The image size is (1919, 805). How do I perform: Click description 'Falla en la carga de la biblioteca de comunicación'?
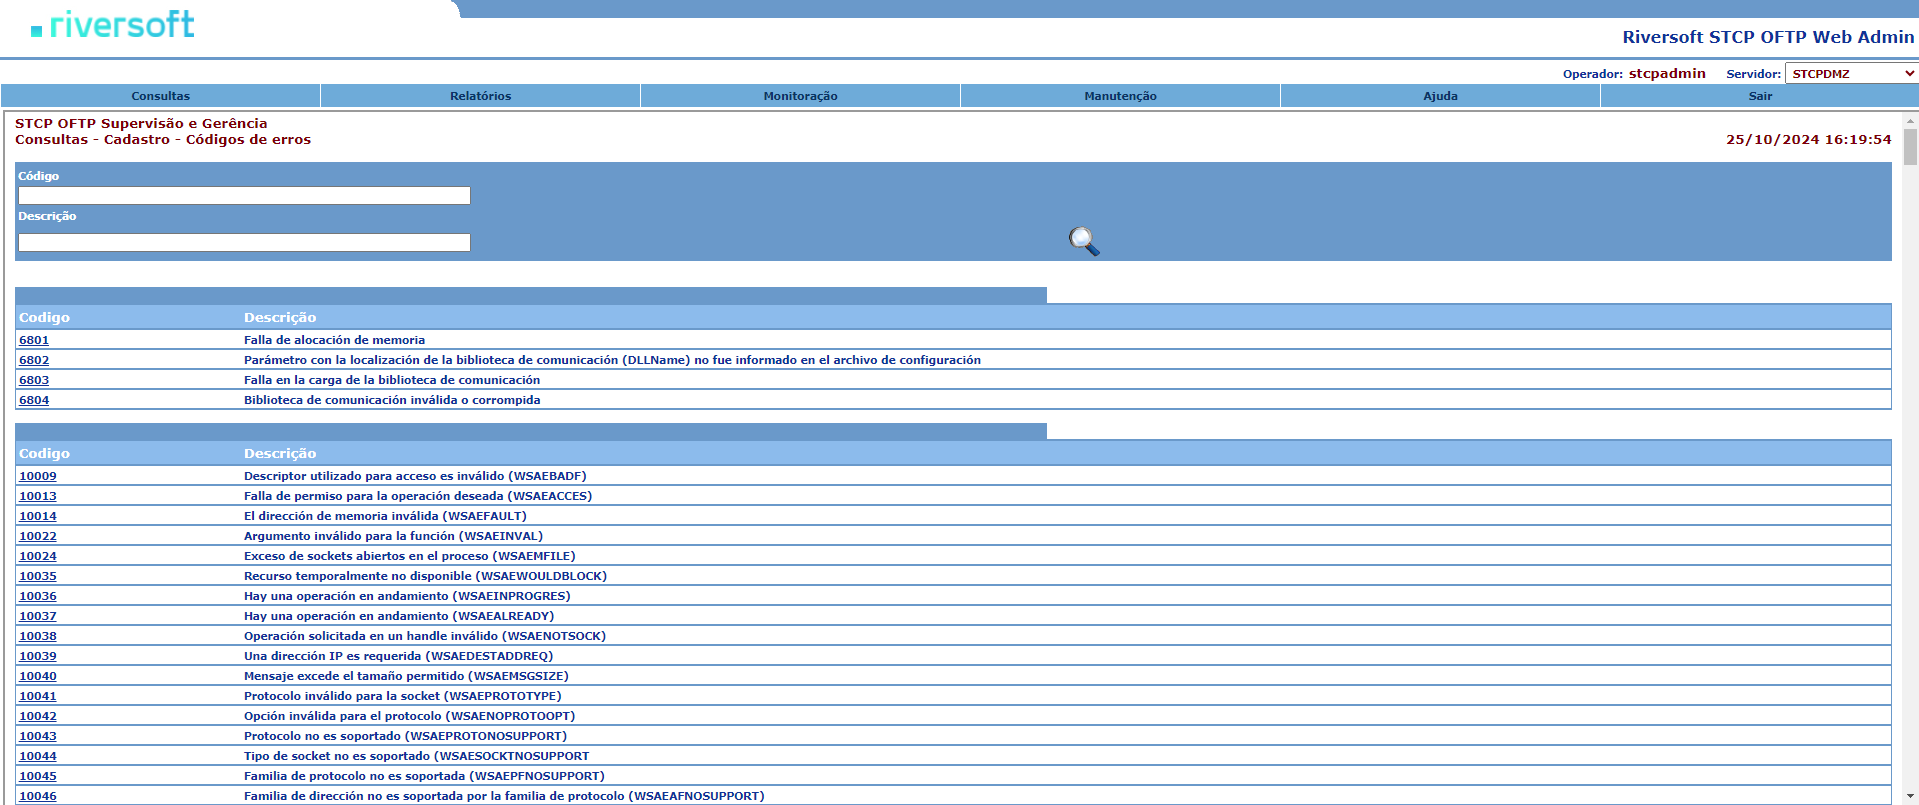[x=392, y=380]
